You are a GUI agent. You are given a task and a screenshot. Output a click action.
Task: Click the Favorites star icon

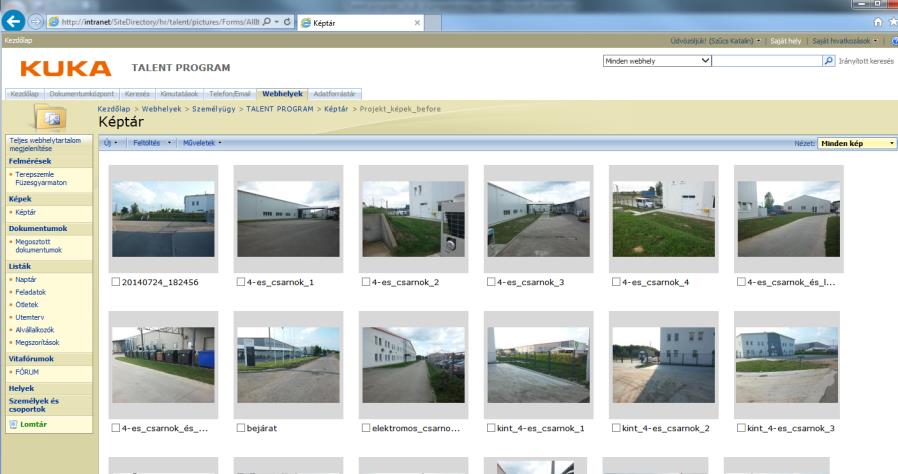[x=893, y=22]
